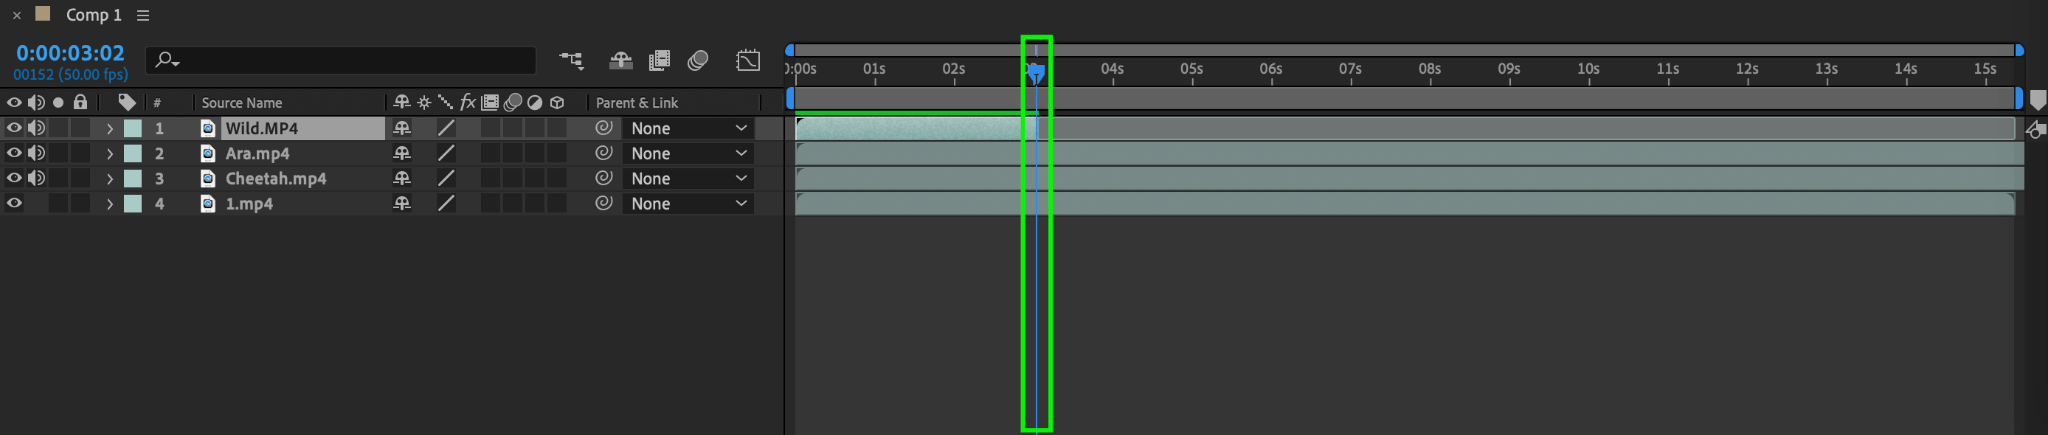Screen dimensions: 2048x435
Task: Expand the Wild.MP4 layer properties
Action: (109, 128)
